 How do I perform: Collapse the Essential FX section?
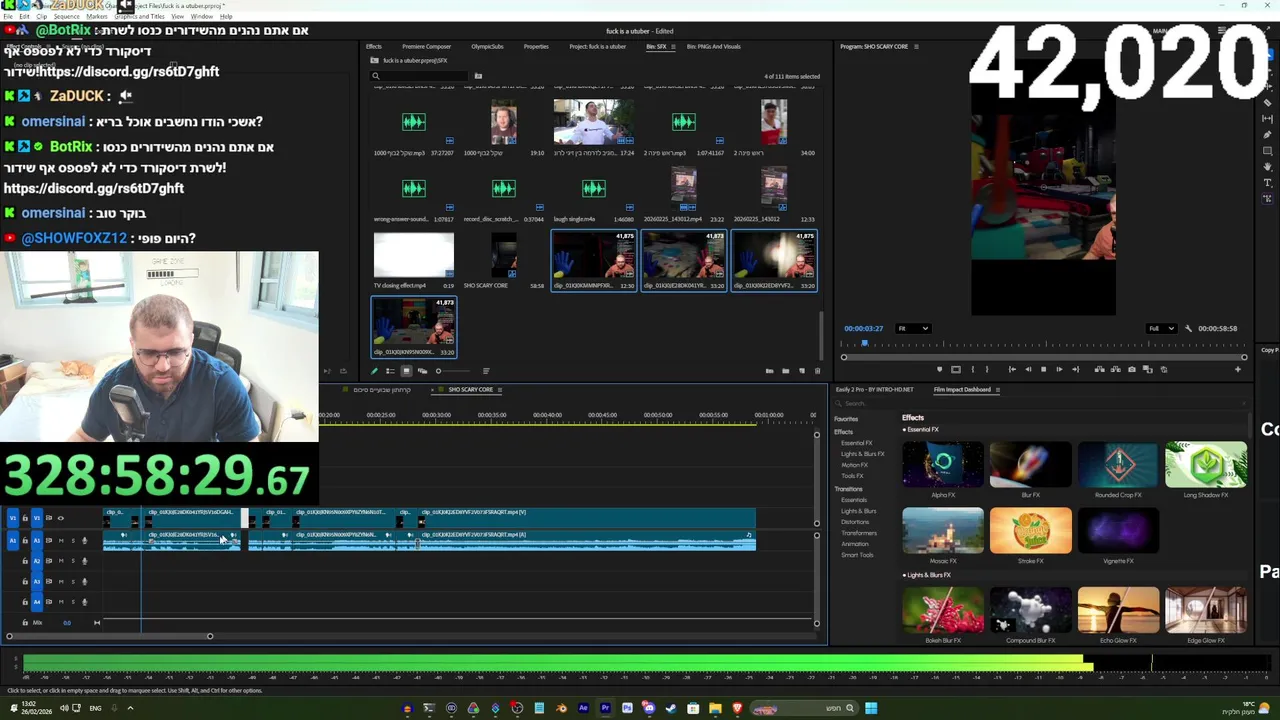click(921, 430)
